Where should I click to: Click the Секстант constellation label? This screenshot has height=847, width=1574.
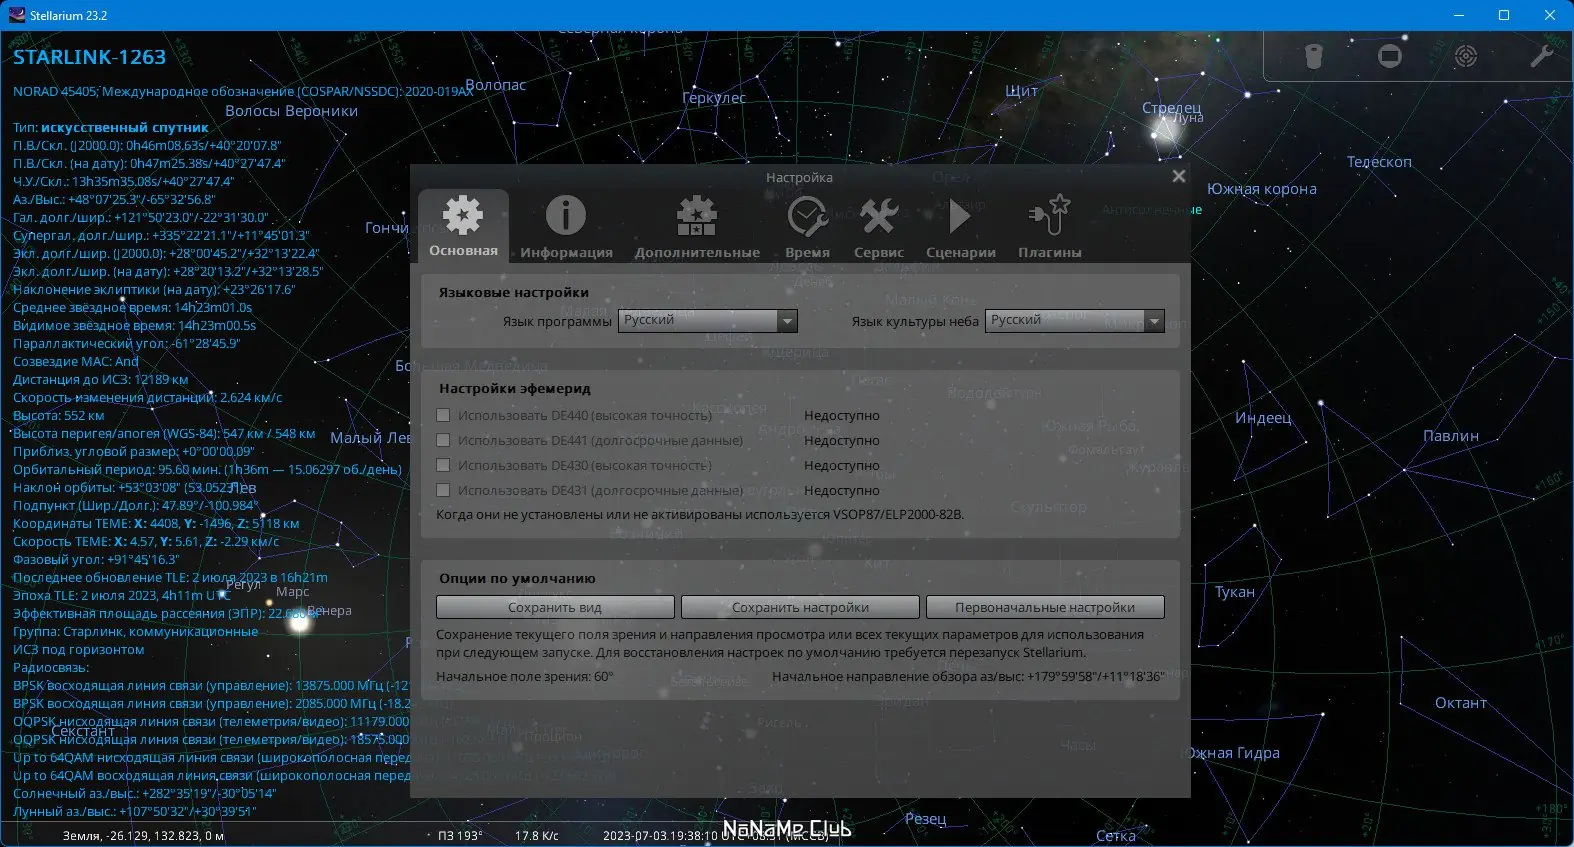click(83, 731)
